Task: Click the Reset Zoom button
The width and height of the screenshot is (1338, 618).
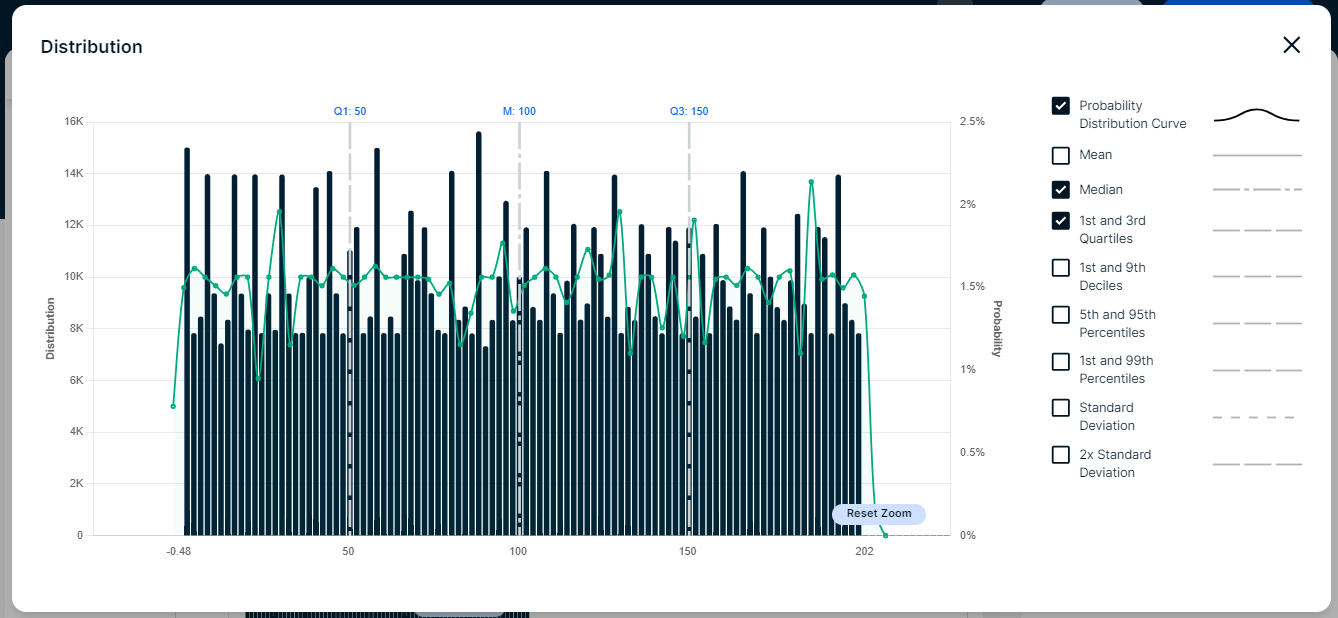Action: 879,514
